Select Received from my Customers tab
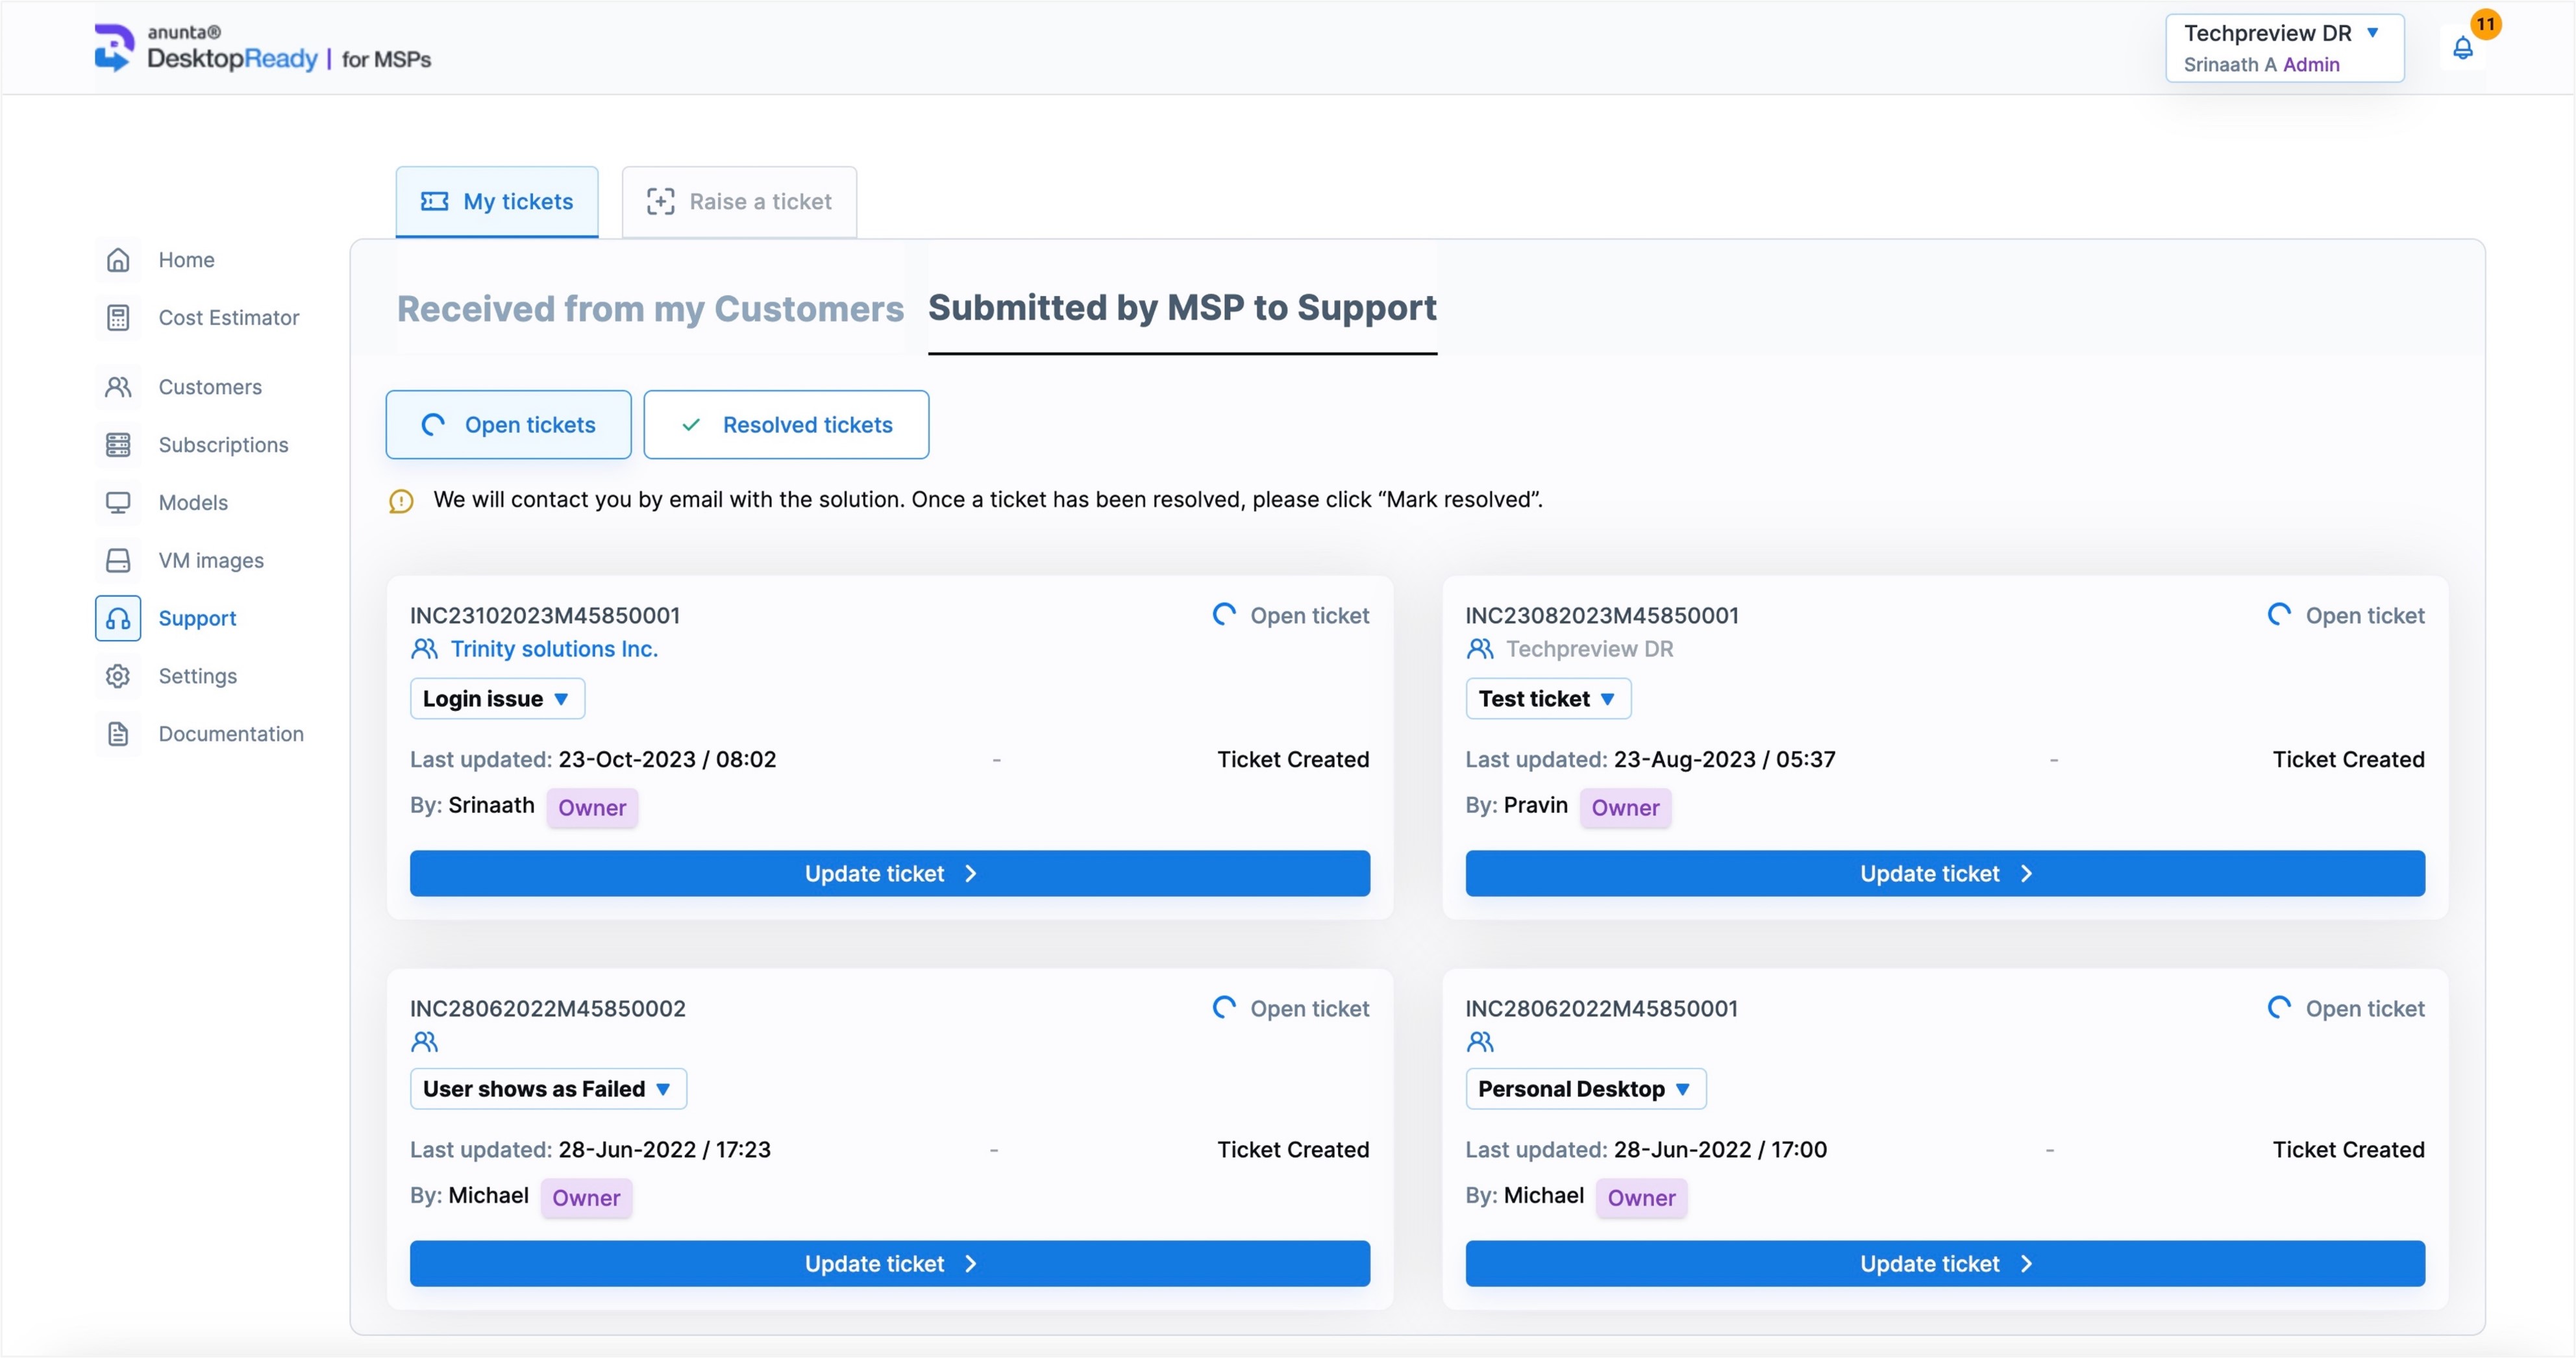This screenshot has width=2576, height=1358. tap(650, 309)
